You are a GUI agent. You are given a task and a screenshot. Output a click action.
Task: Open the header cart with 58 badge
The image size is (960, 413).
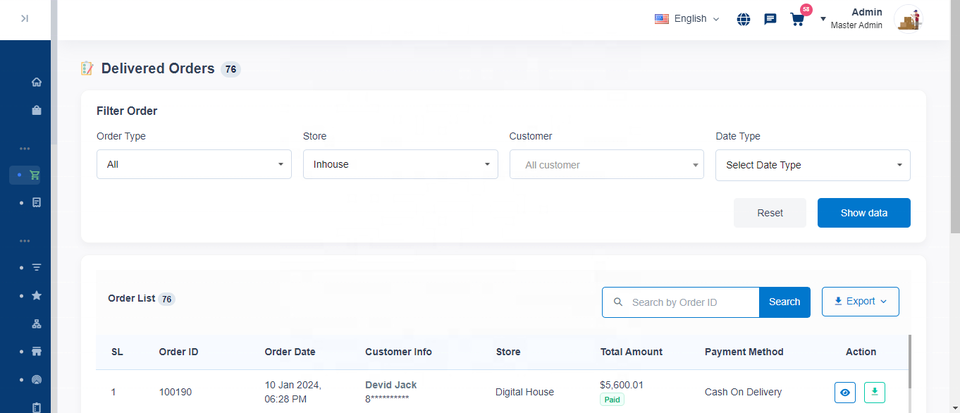797,19
